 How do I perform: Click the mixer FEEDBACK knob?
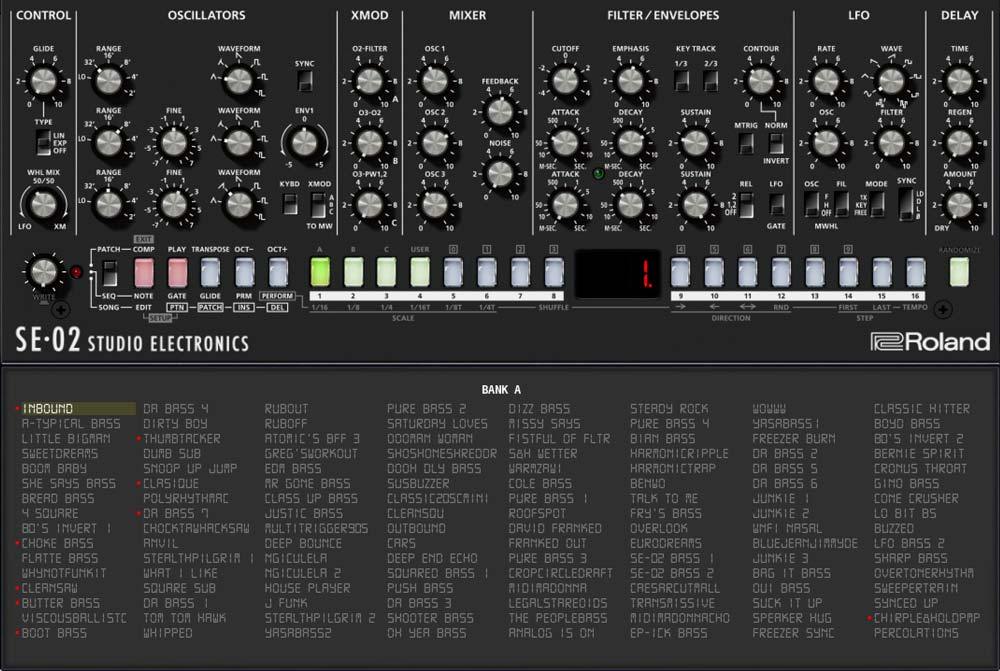[x=500, y=112]
